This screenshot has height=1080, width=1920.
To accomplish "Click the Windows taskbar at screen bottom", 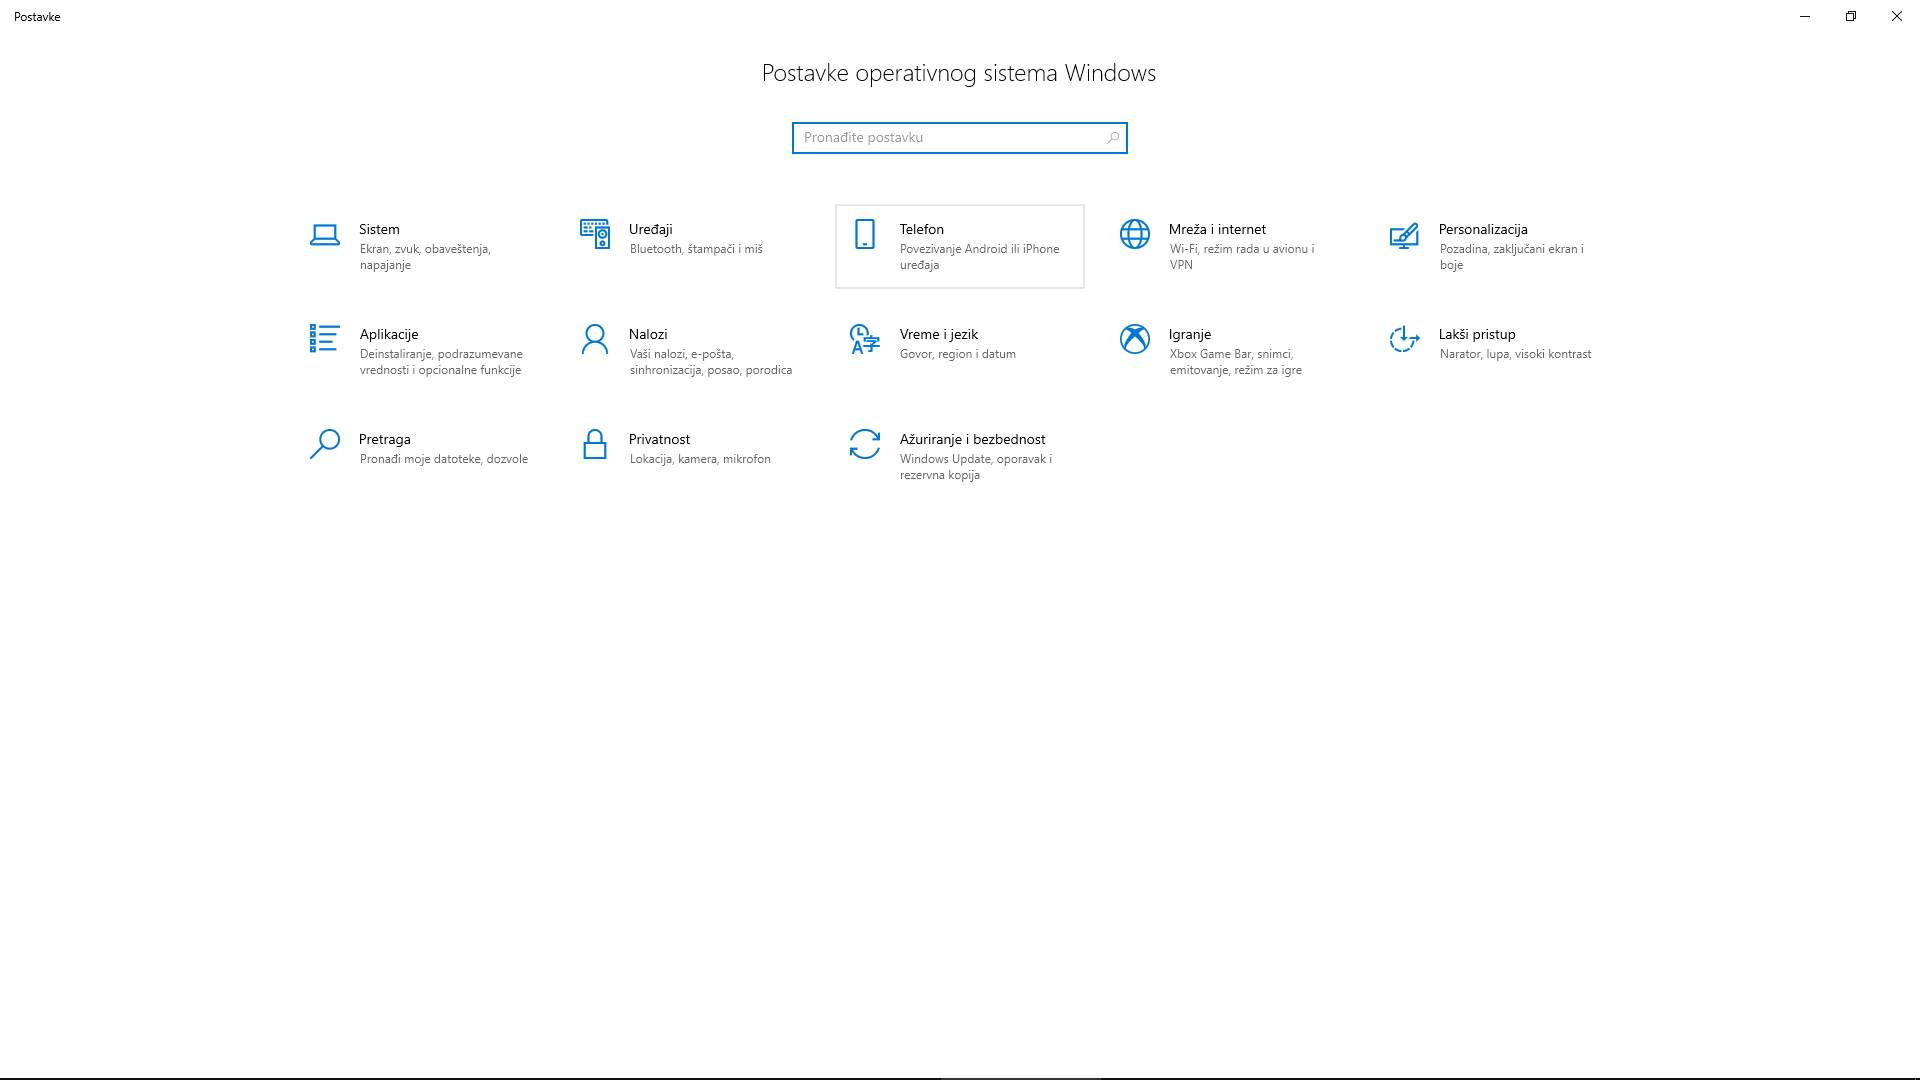I will coord(960,1073).
